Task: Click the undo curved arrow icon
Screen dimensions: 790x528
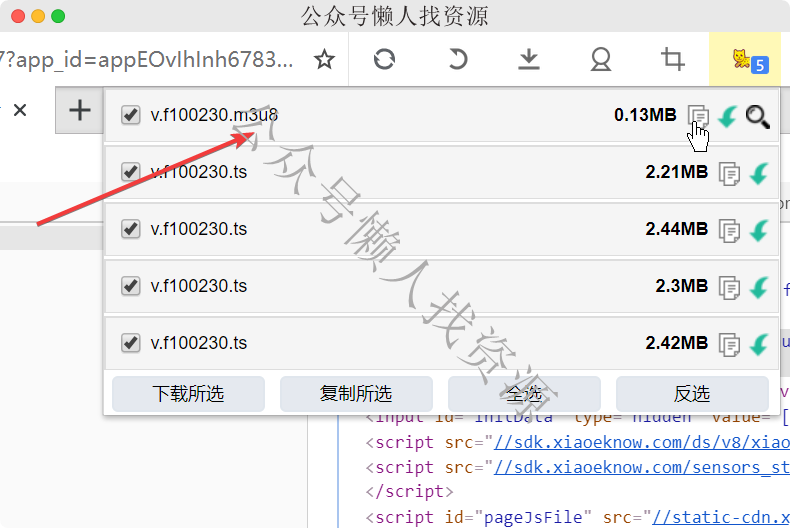Action: [x=457, y=59]
